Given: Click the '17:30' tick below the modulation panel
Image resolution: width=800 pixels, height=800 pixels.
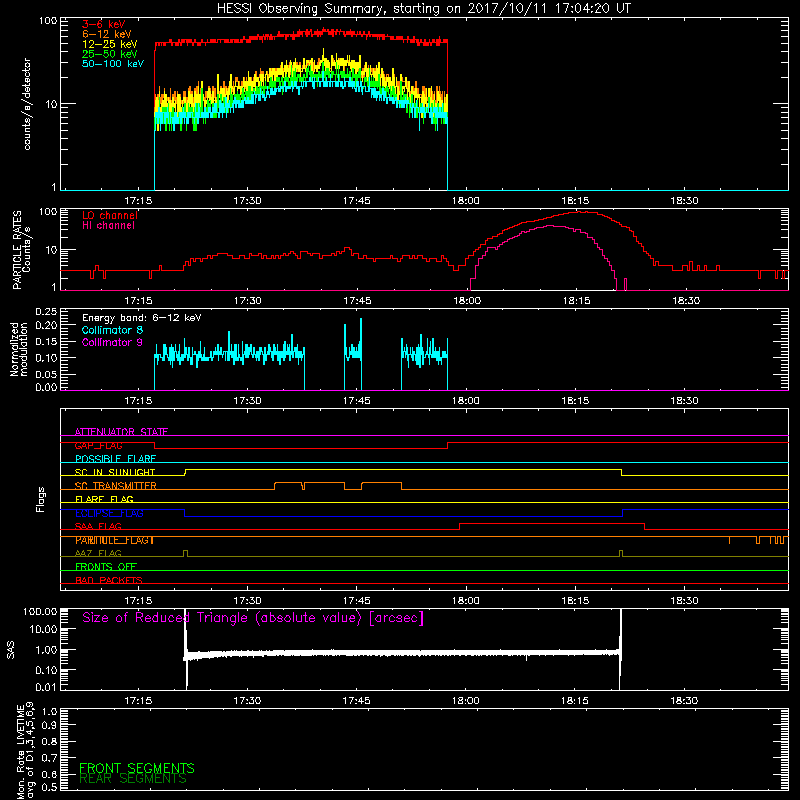Looking at the screenshot, I should click(247, 401).
